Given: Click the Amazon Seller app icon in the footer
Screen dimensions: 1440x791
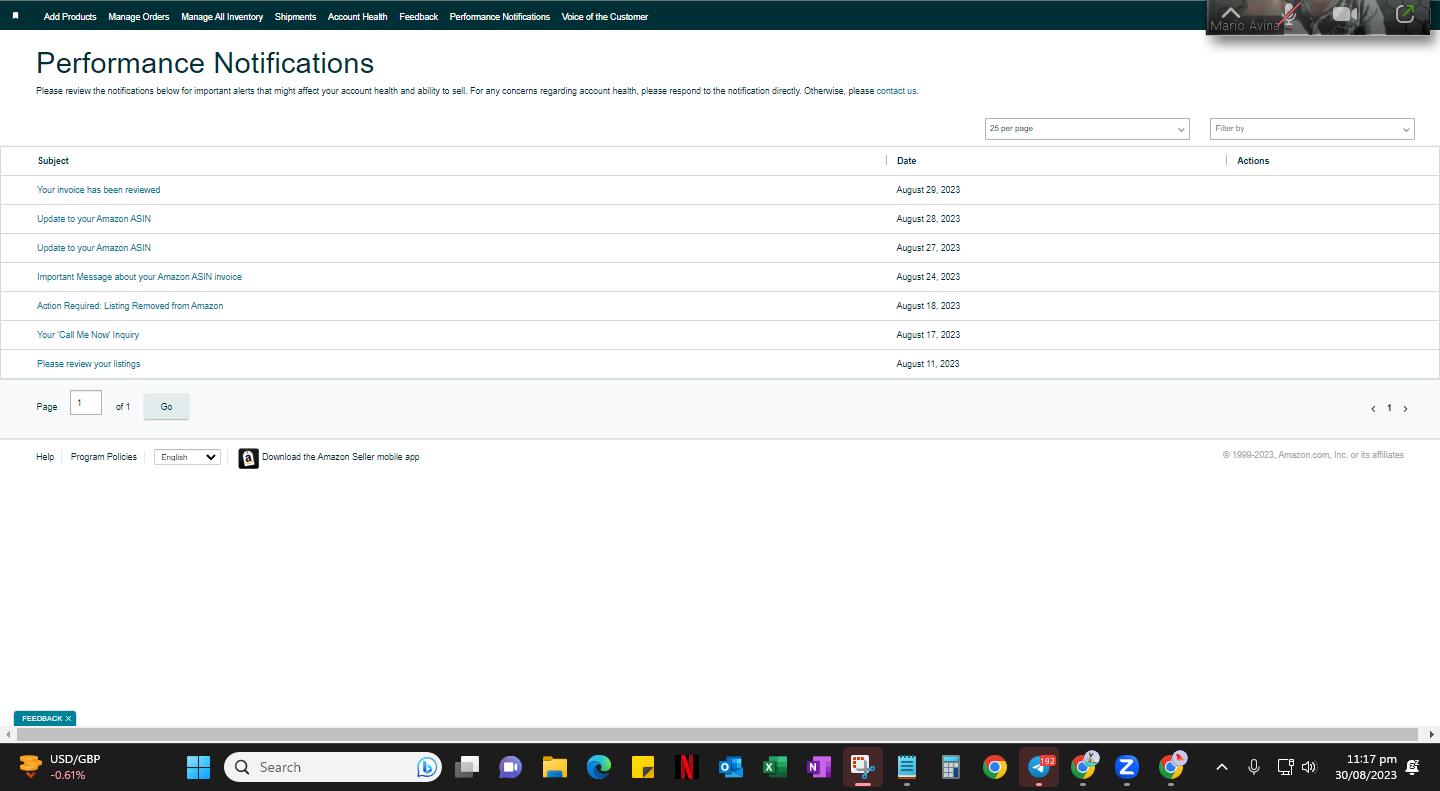Looking at the screenshot, I should pos(248,457).
